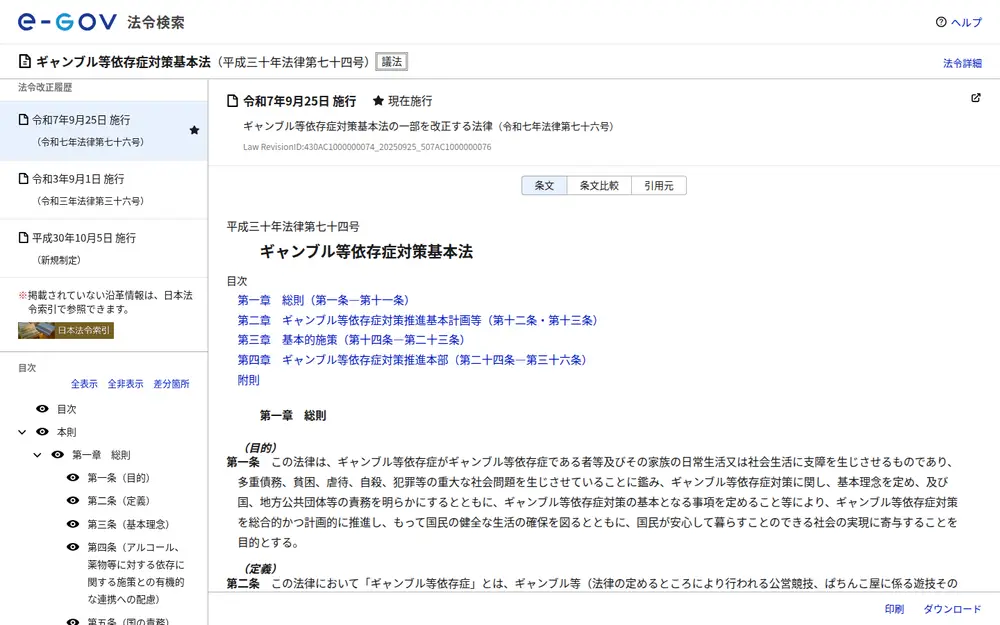Click the file icon for 令和3年9月1日 施行
Screen dimensions: 1000x625
pos(24,179)
